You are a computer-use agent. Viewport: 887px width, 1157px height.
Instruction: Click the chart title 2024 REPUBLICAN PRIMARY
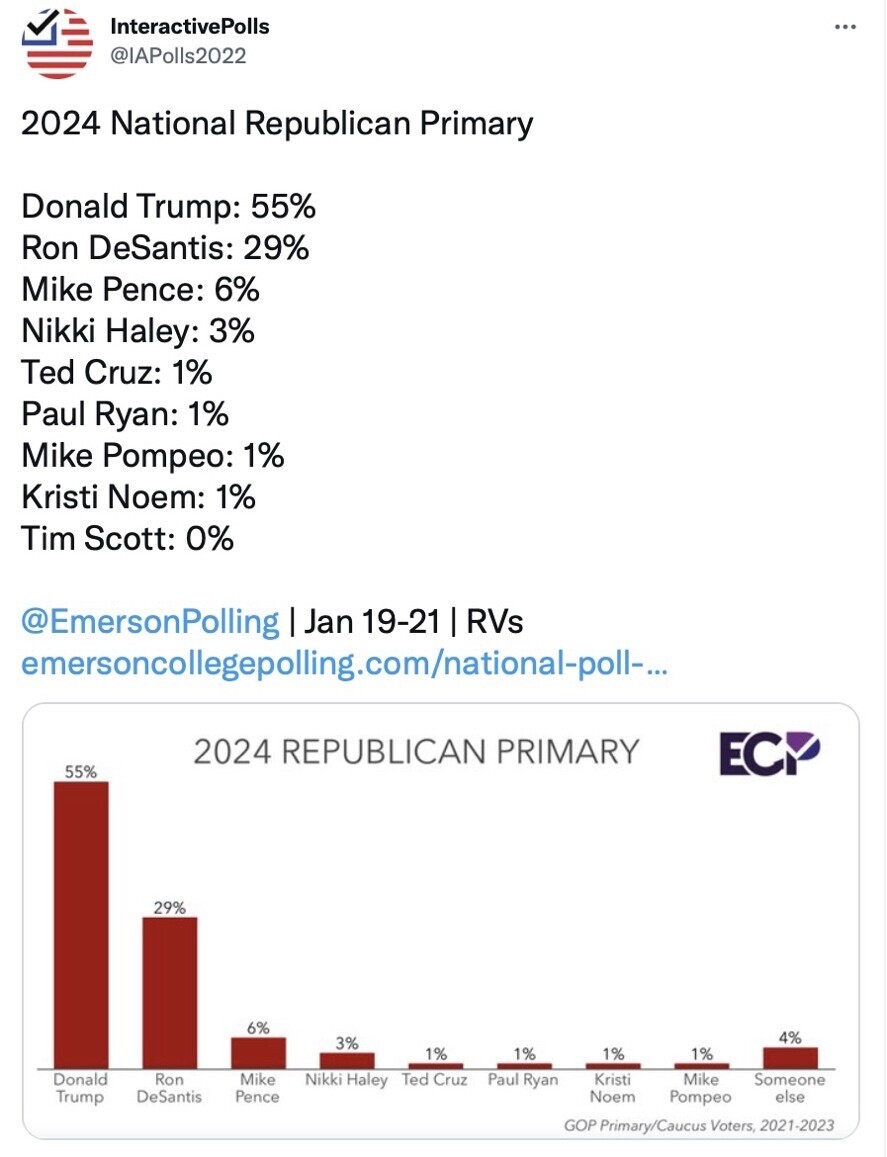[x=416, y=752]
